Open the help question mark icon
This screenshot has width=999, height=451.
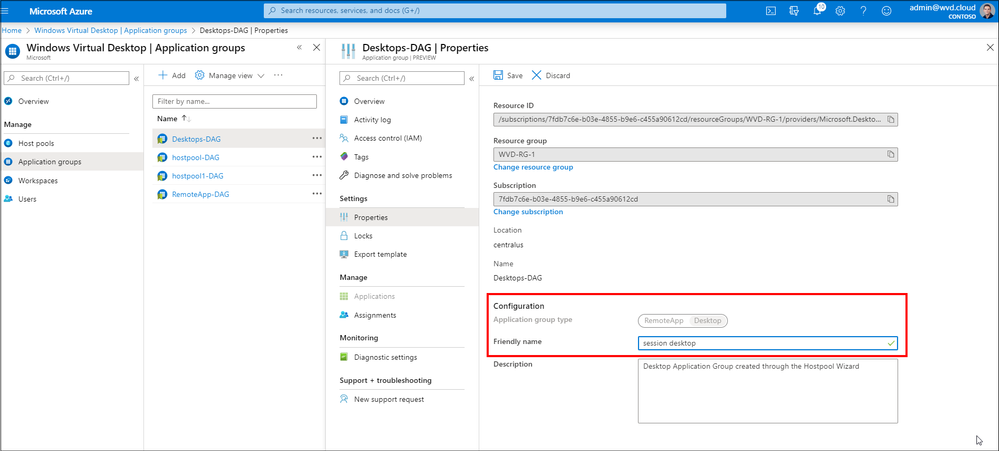[x=863, y=11]
